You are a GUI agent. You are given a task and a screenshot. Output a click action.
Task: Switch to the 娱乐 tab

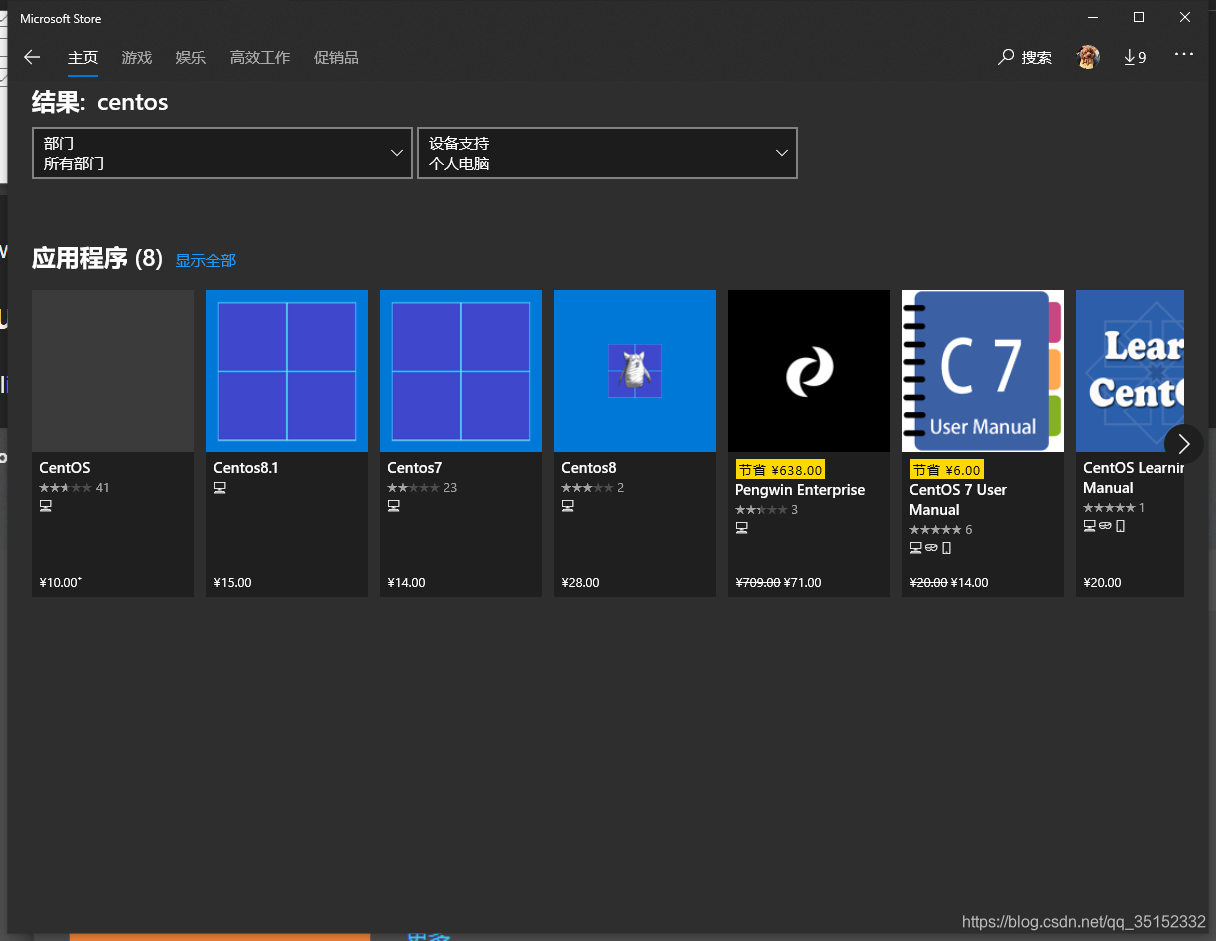191,57
